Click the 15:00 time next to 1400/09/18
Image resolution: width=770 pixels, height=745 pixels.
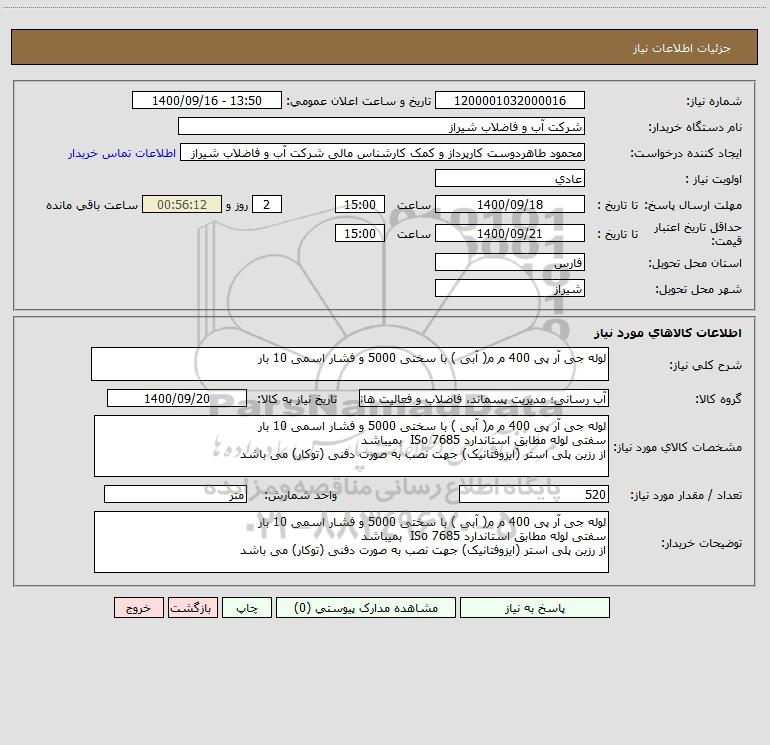tap(359, 204)
